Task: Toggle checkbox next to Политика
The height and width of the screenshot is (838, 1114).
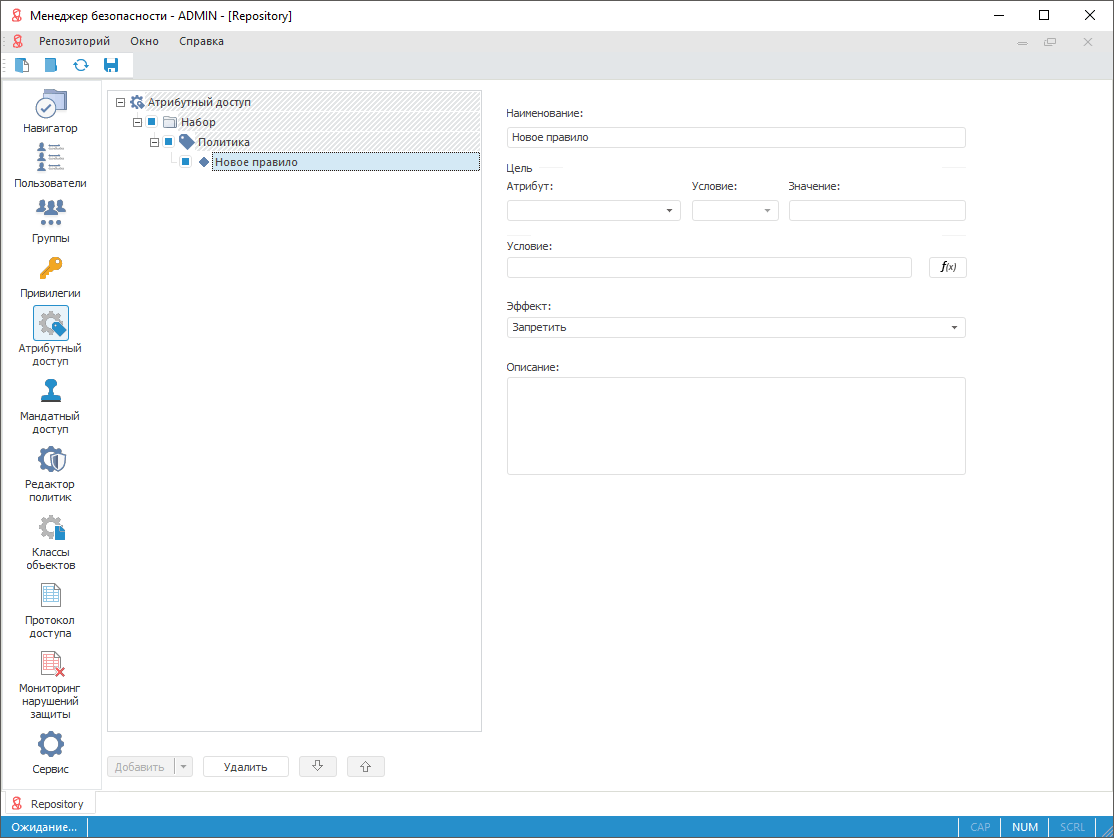Action: point(168,142)
